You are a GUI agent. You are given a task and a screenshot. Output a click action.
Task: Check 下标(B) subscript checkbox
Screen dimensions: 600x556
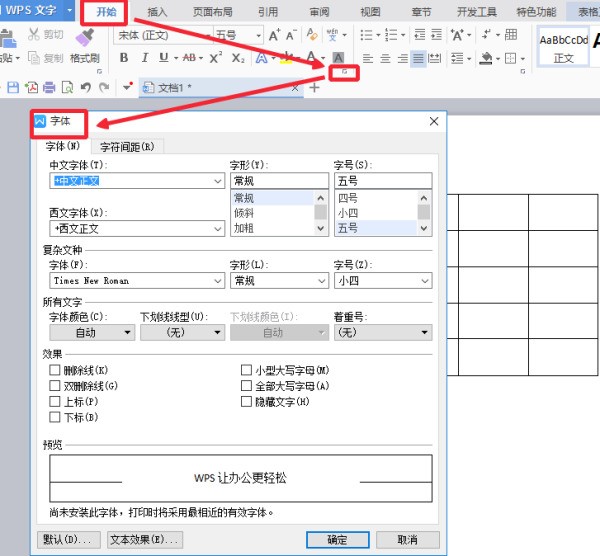(55, 417)
